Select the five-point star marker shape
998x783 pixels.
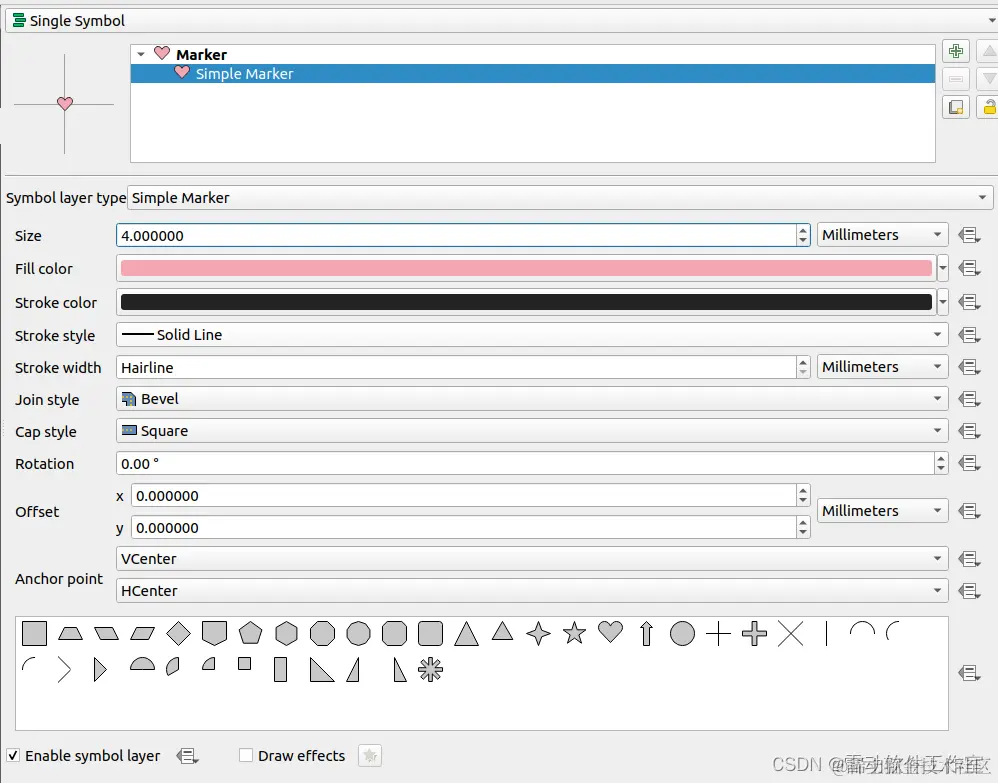pyautogui.click(x=574, y=633)
